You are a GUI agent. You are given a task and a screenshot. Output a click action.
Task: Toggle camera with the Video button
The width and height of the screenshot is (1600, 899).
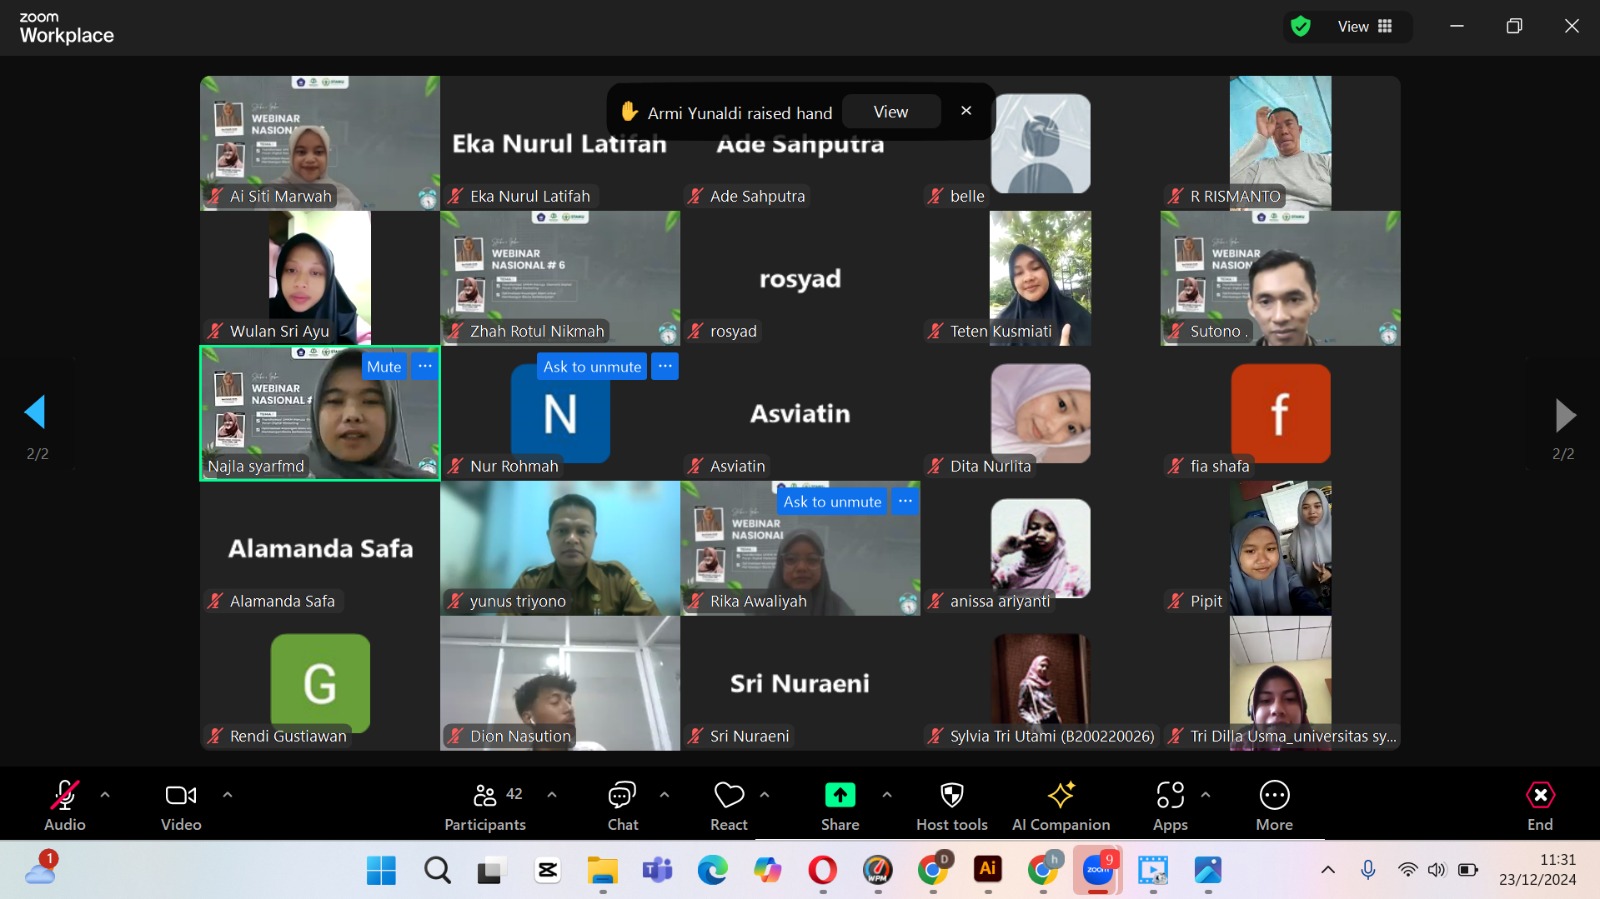pyautogui.click(x=181, y=806)
